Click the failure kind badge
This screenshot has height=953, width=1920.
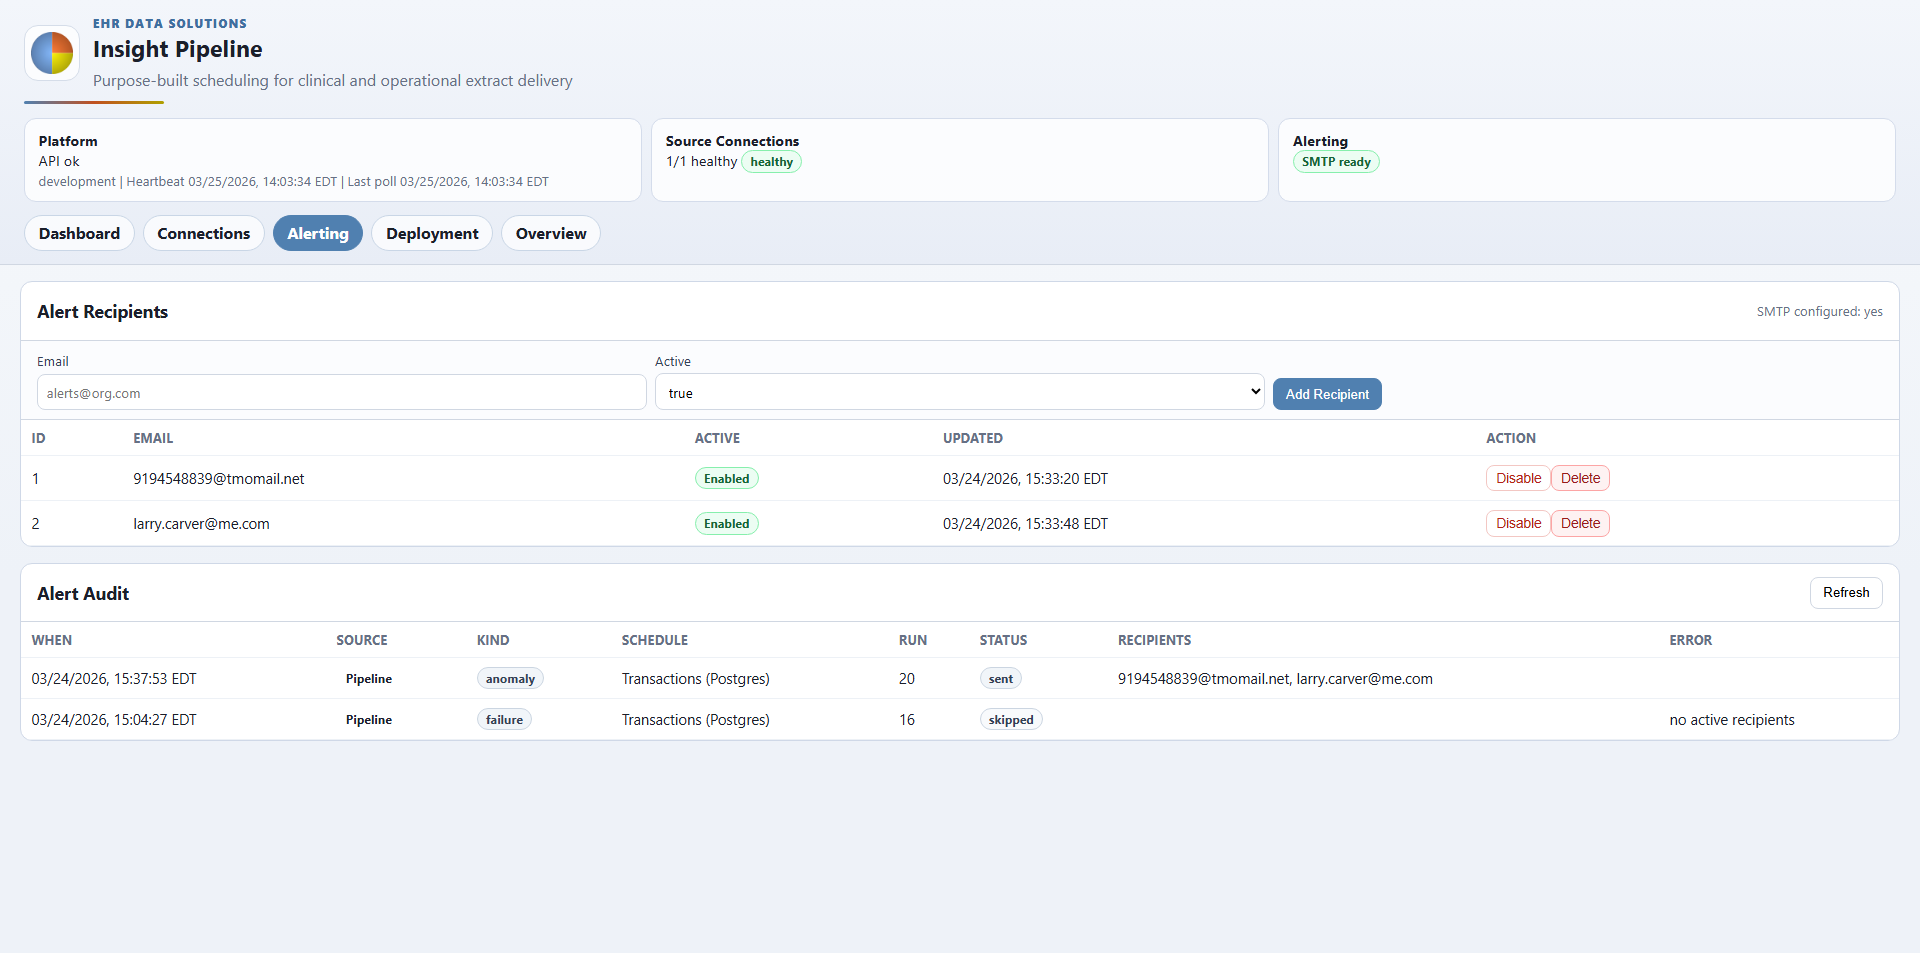tap(503, 719)
